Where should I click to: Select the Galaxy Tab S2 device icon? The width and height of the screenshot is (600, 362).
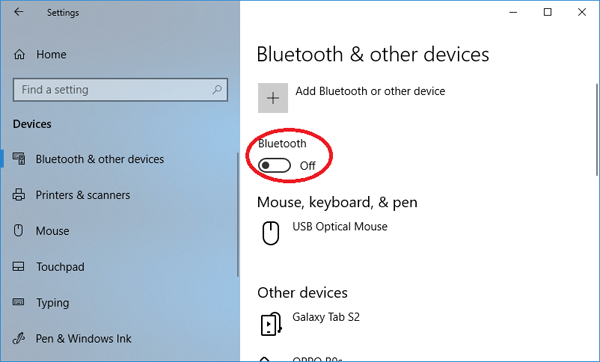point(271,324)
